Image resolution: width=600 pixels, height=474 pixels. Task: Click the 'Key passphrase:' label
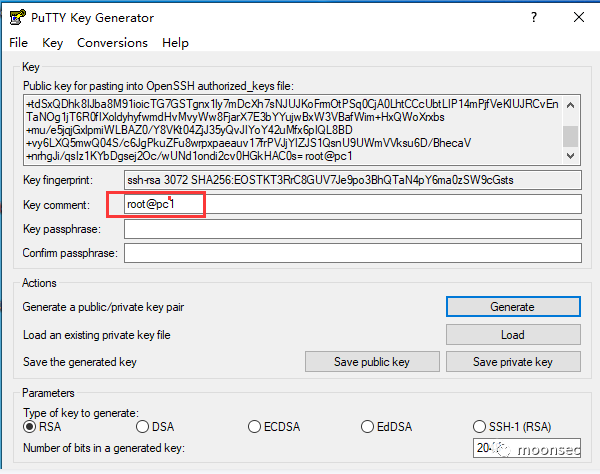tap(62, 229)
